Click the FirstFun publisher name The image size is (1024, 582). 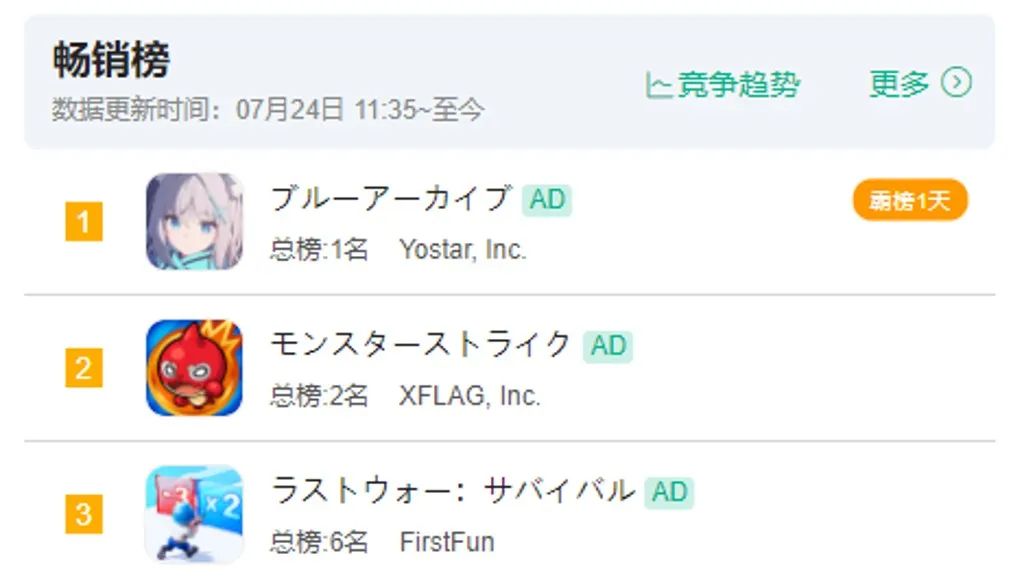[x=447, y=542]
